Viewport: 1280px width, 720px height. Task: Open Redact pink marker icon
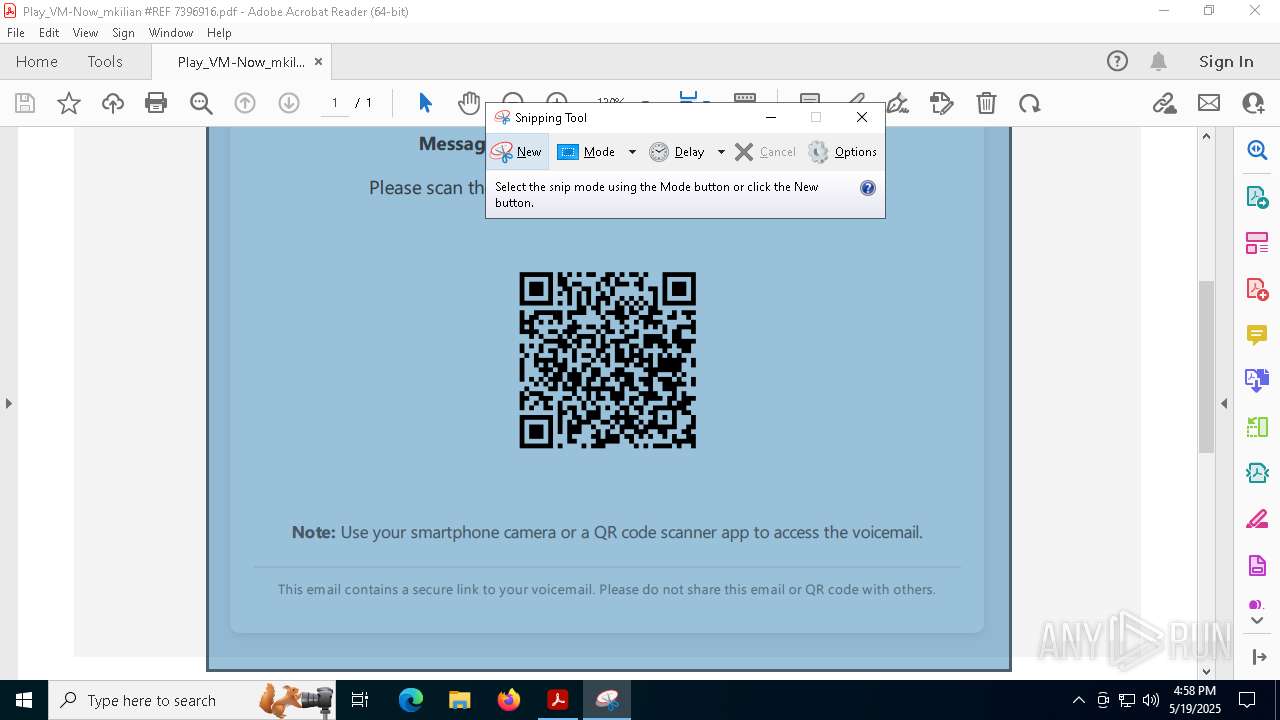point(1257,520)
